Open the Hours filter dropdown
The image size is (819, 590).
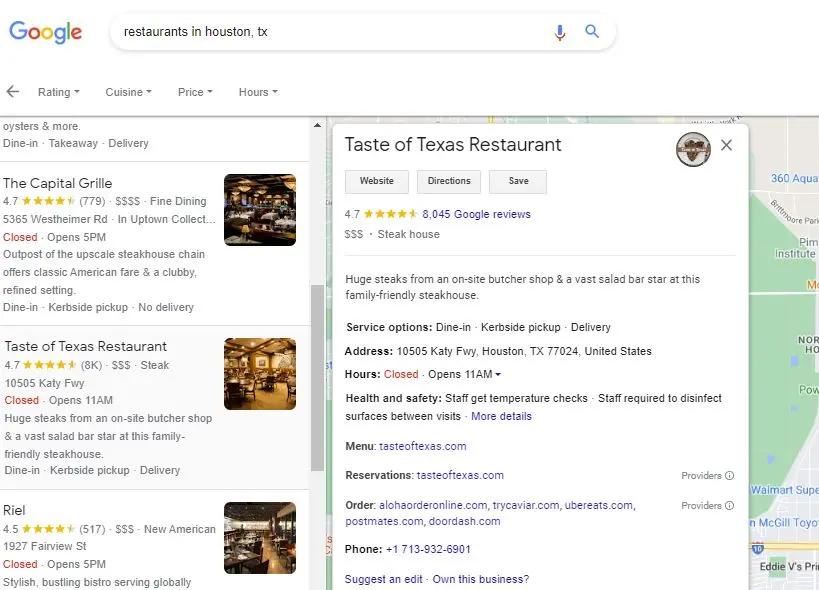(x=258, y=92)
